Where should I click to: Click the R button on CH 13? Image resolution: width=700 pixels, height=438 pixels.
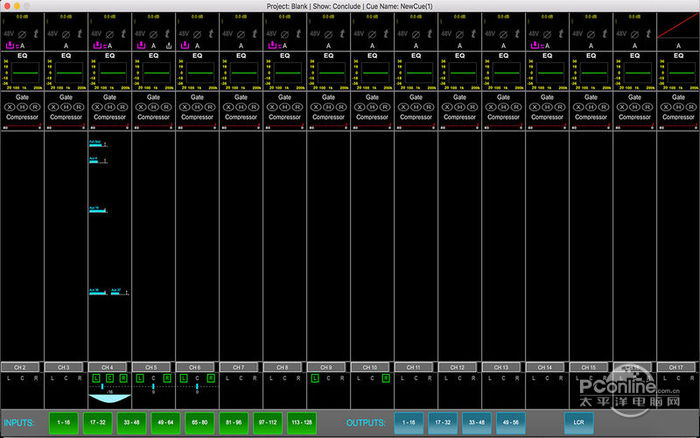tap(516, 105)
